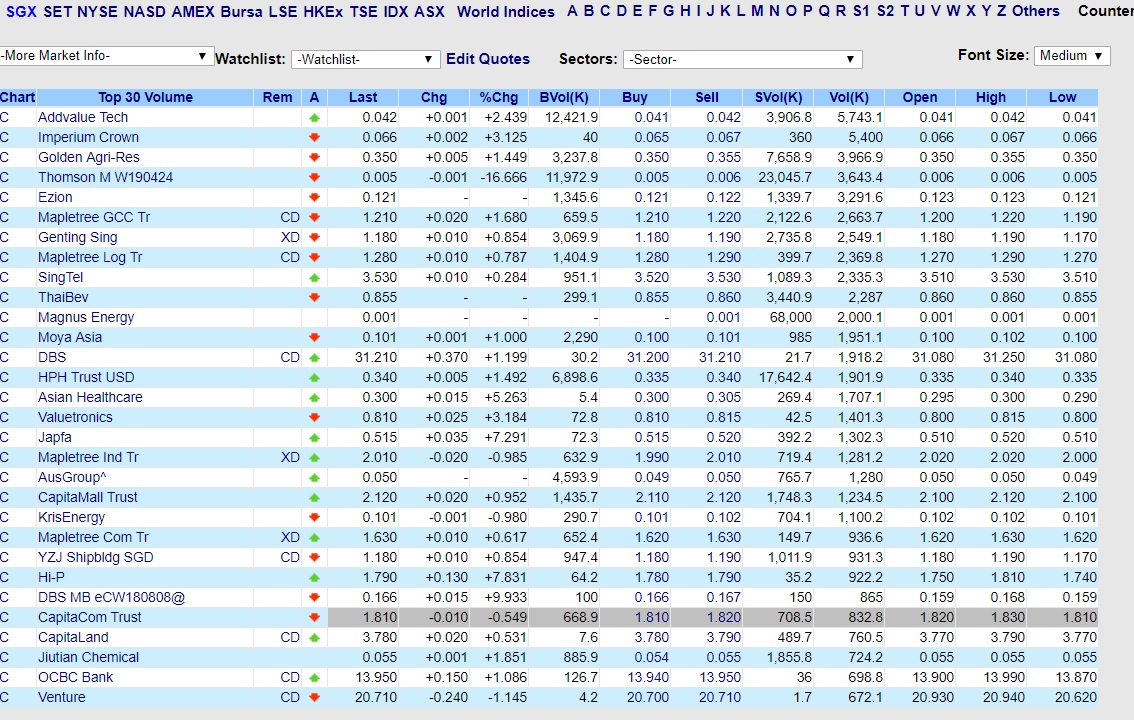Select the ASX market tab
This screenshot has height=720, width=1134.
point(429,12)
